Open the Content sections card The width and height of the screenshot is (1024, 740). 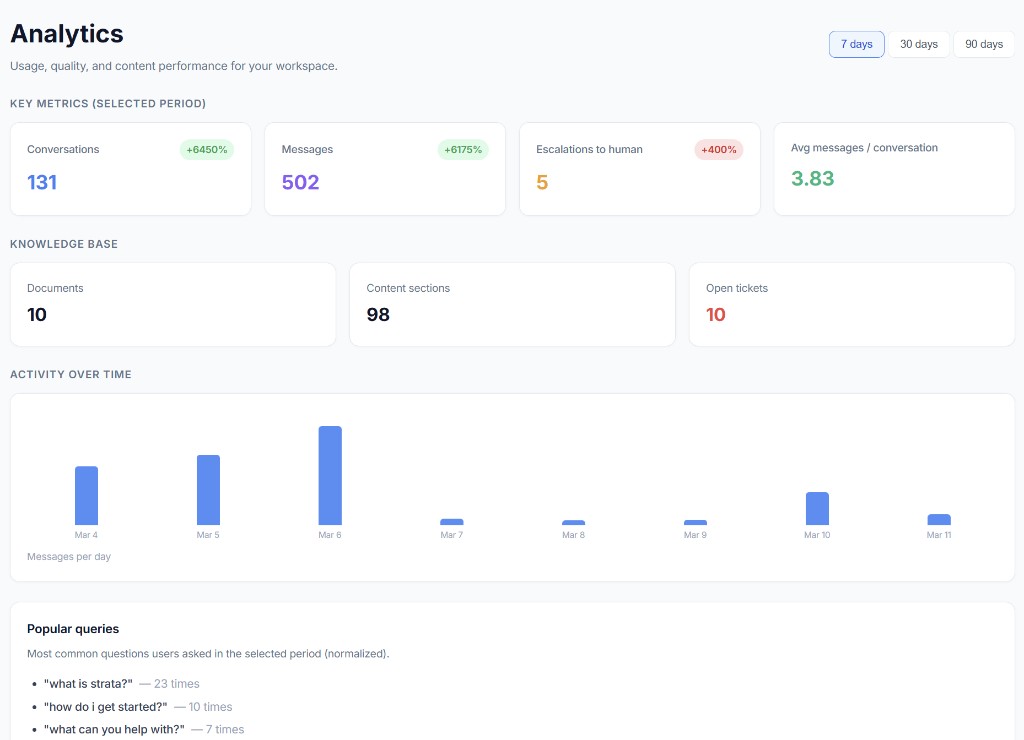pyautogui.click(x=511, y=304)
